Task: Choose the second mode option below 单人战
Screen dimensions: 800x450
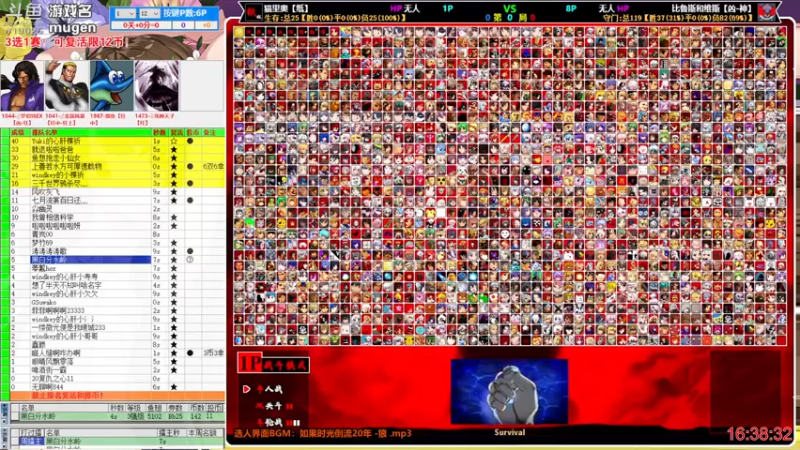Action: coord(274,406)
